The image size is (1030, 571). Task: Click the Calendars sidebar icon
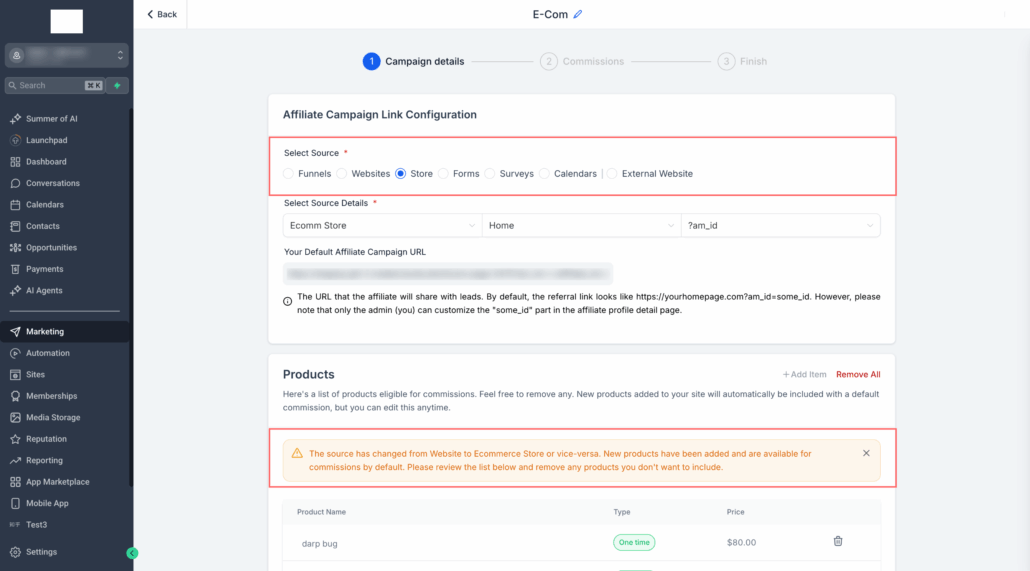click(15, 205)
